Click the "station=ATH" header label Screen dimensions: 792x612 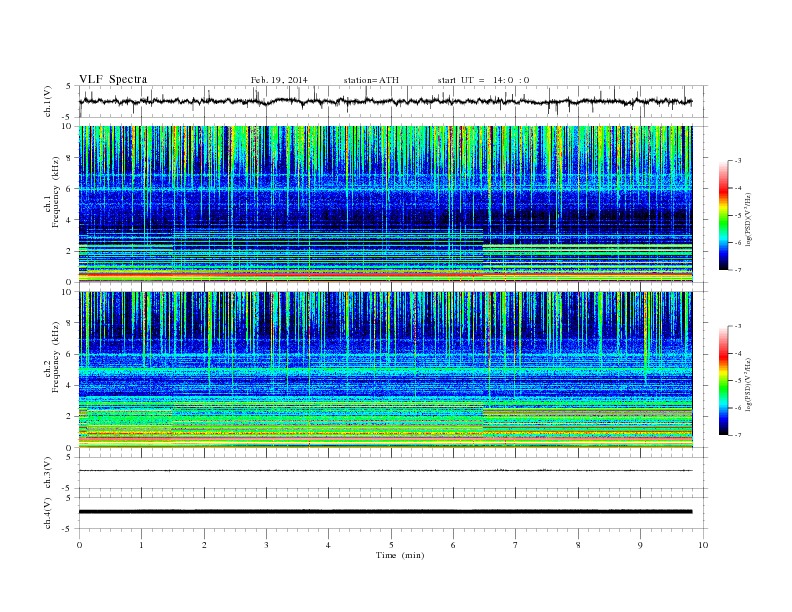coord(371,80)
